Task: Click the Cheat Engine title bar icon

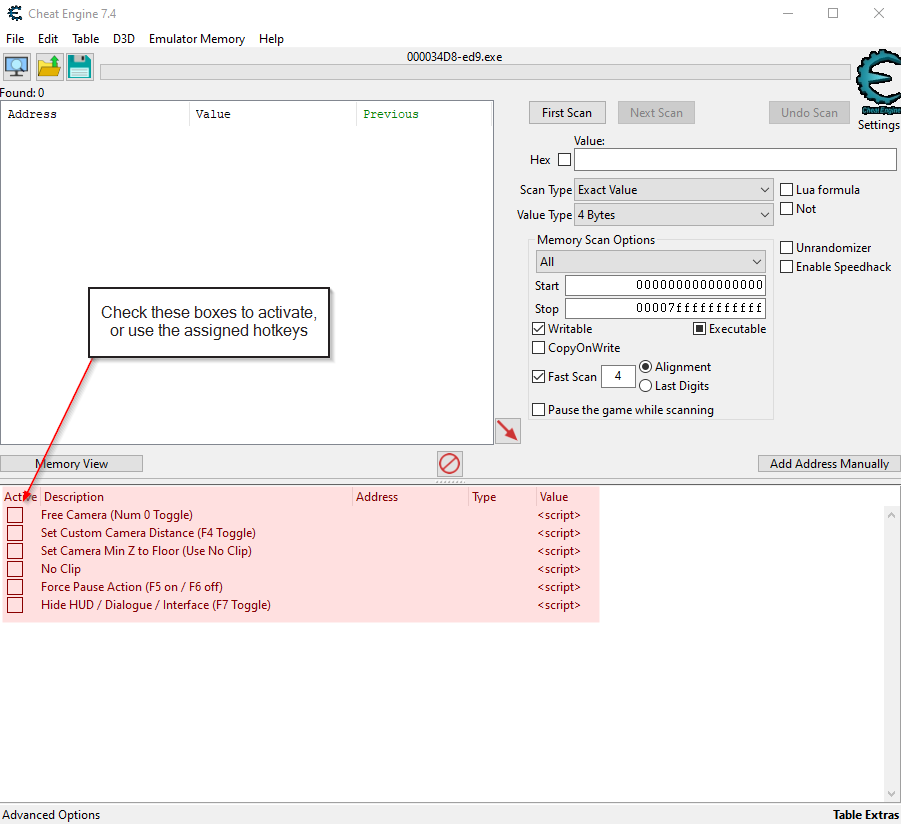Action: point(15,13)
